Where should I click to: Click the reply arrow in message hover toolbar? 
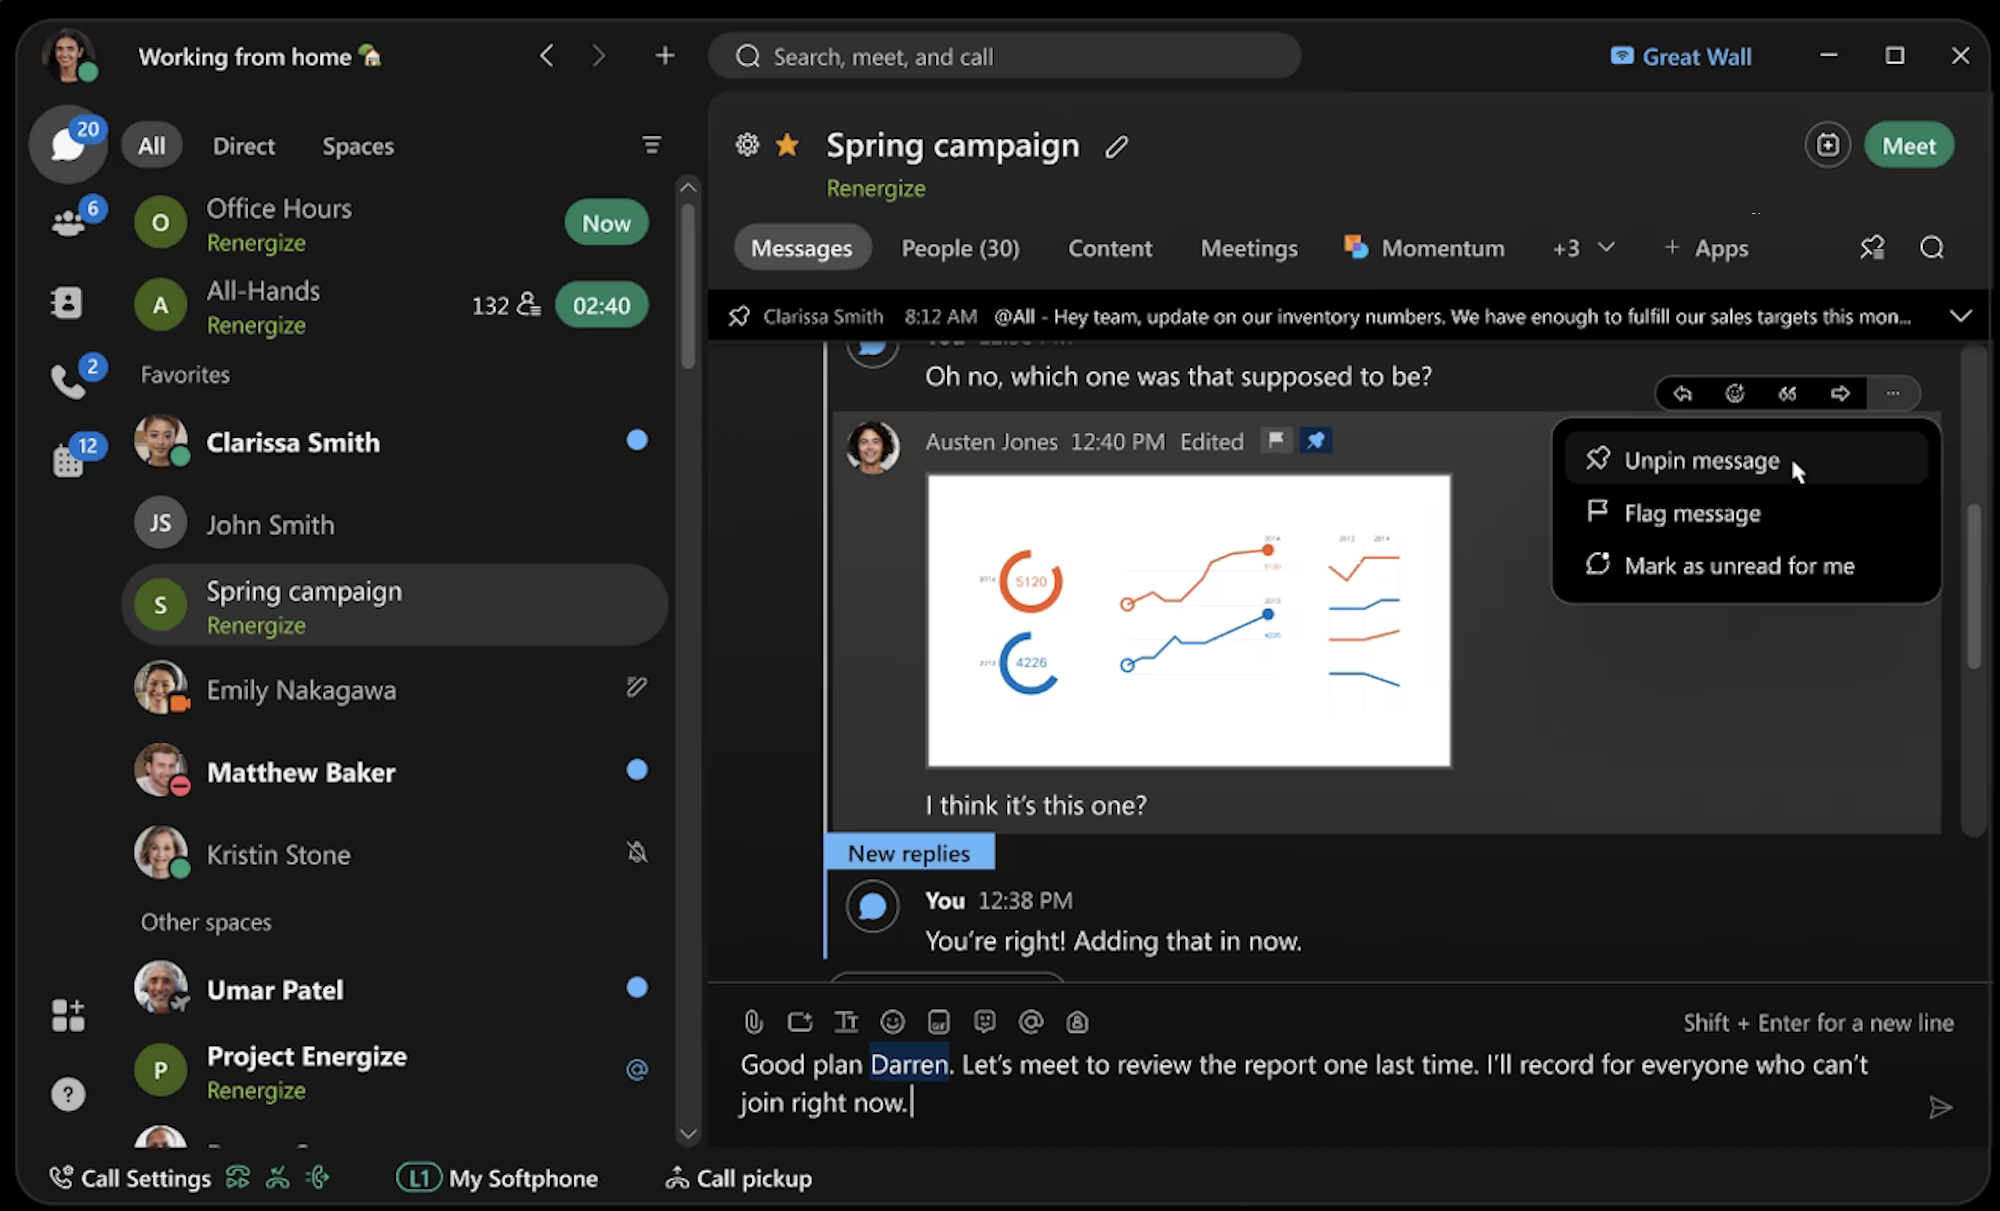[x=1683, y=393]
